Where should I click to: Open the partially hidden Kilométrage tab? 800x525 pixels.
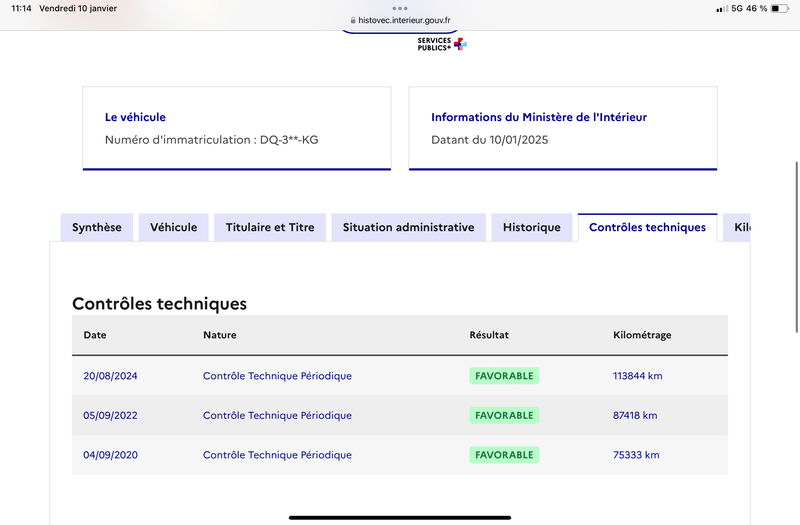click(x=737, y=228)
